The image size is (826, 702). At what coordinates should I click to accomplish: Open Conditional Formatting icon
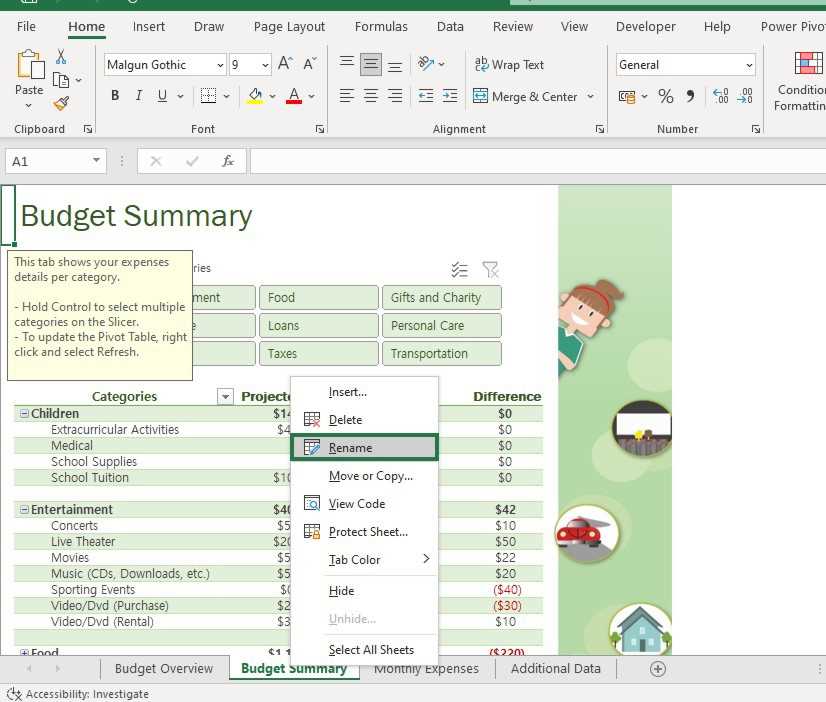click(x=809, y=63)
